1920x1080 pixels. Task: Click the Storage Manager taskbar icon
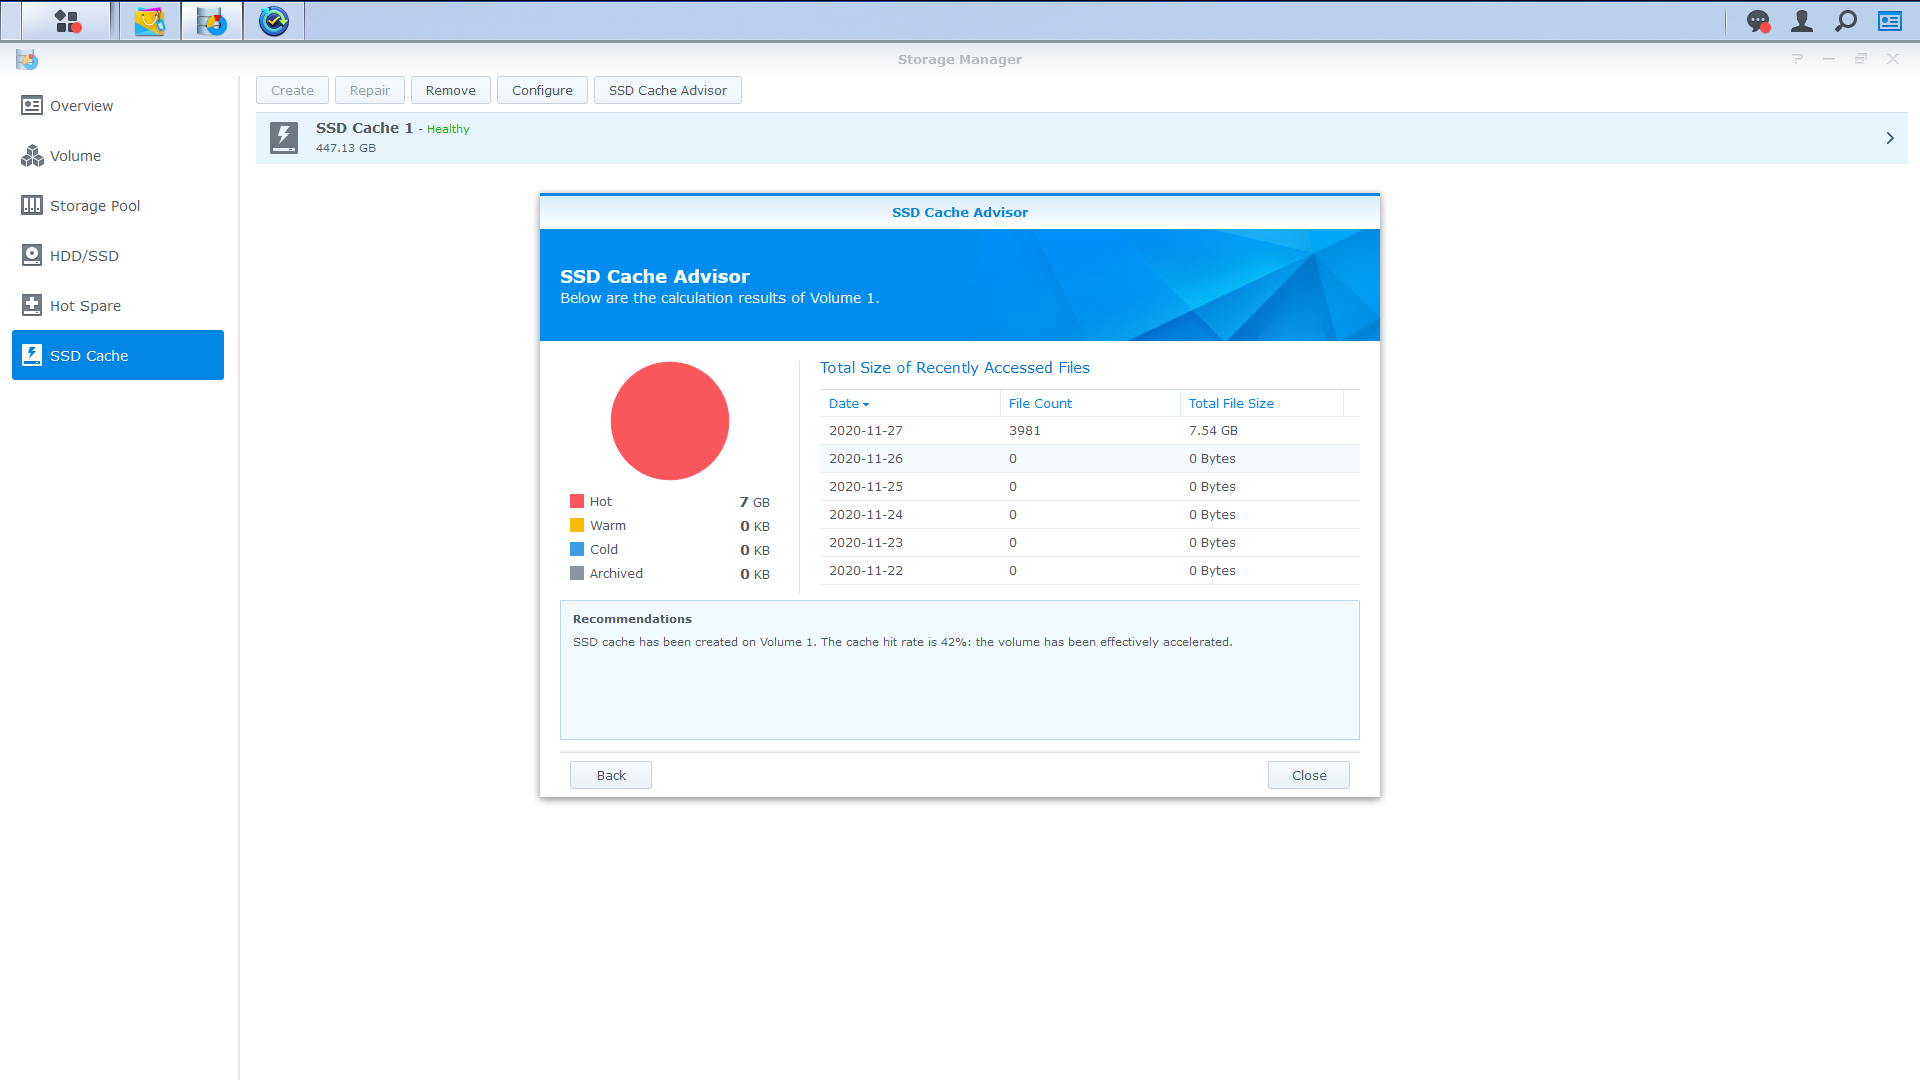pyautogui.click(x=212, y=21)
